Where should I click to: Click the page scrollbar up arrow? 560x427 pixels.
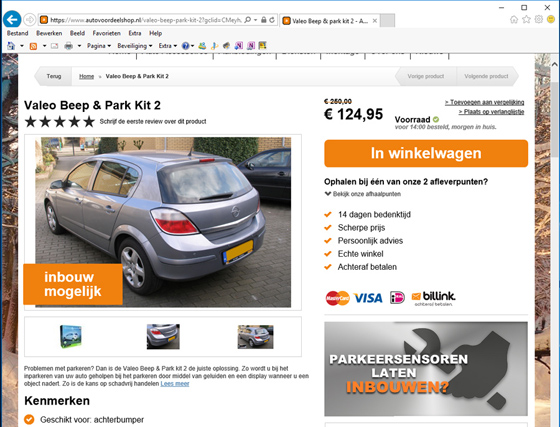click(x=554, y=64)
